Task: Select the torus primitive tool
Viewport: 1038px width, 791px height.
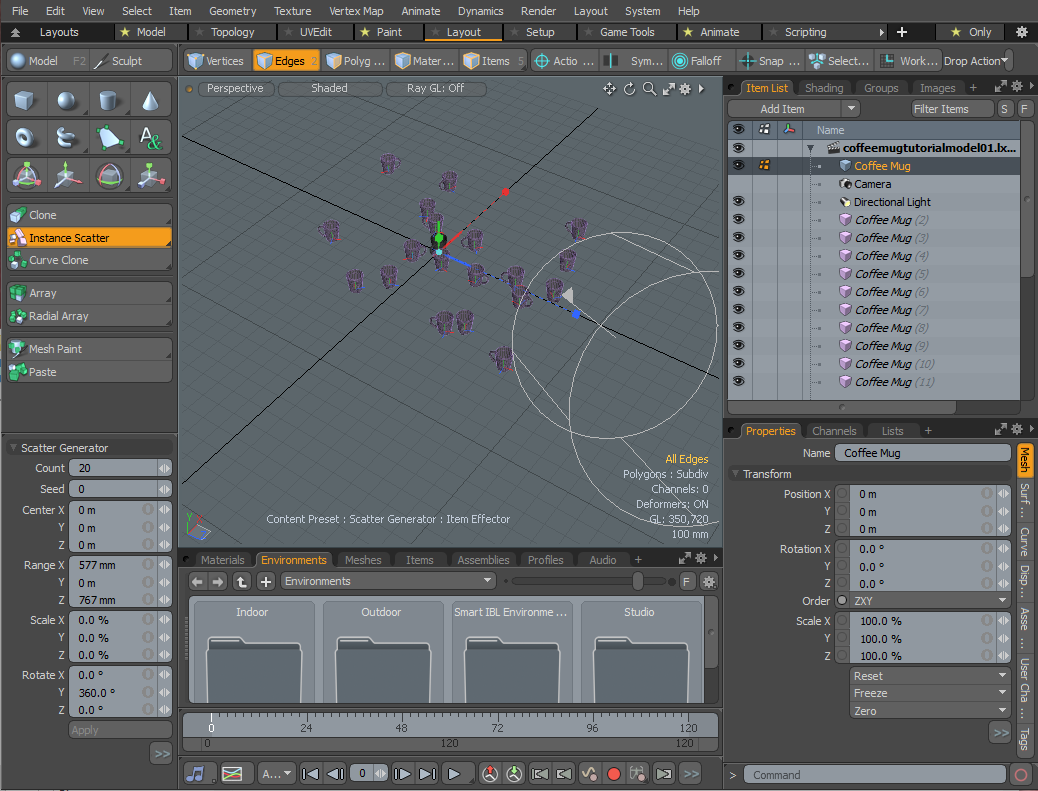Action: [x=26, y=137]
